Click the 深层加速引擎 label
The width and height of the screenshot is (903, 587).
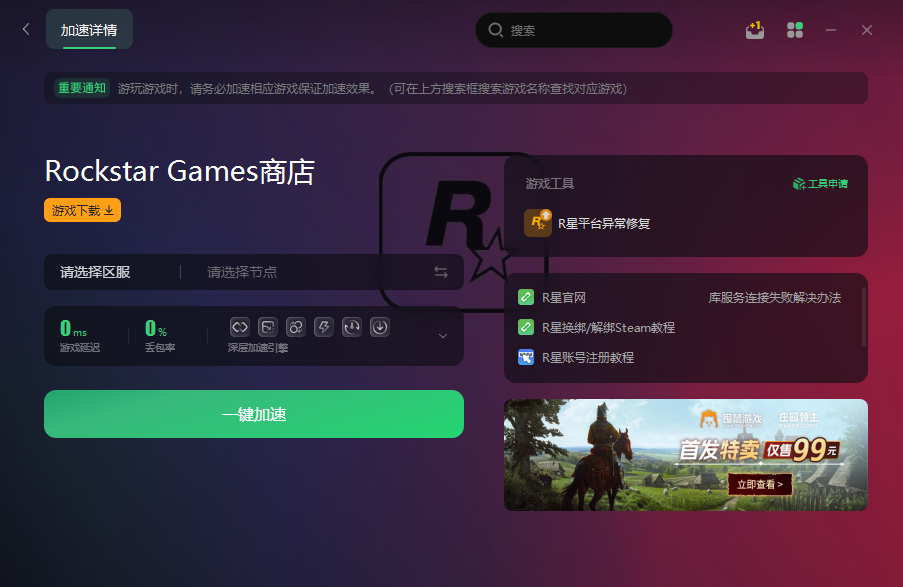point(258,347)
